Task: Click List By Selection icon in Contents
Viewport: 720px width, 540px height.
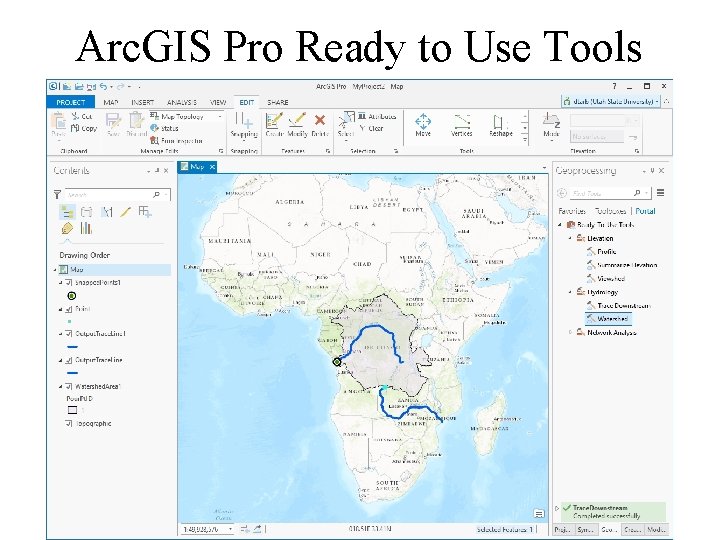Action: point(107,212)
